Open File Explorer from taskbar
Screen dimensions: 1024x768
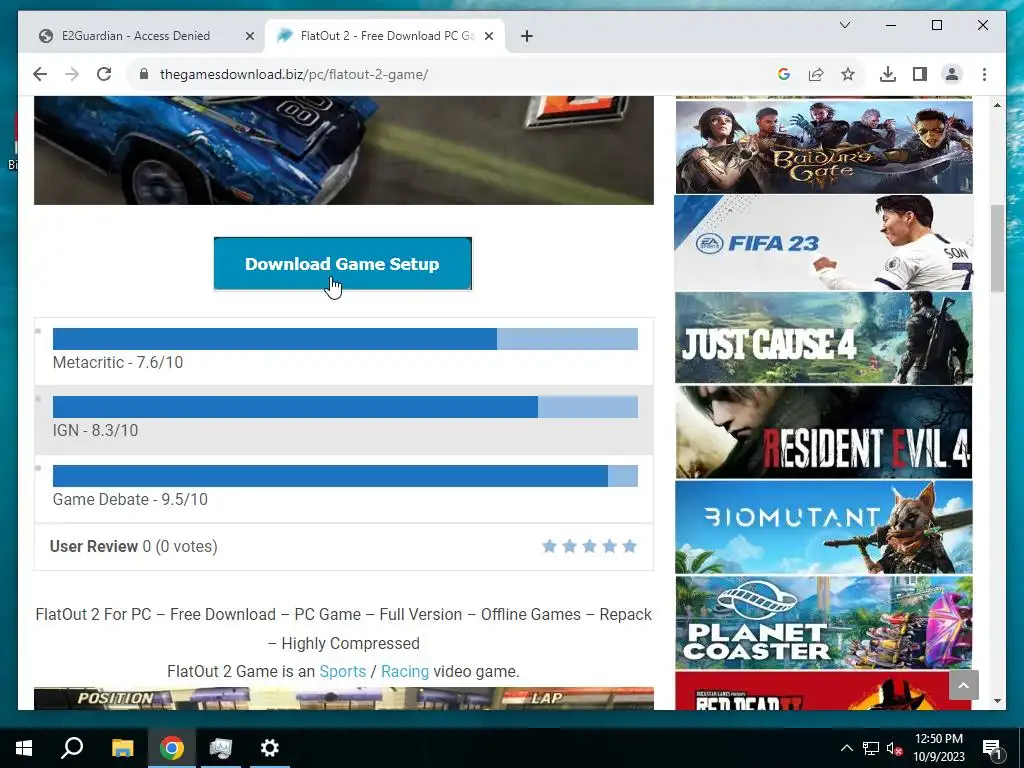[122, 748]
